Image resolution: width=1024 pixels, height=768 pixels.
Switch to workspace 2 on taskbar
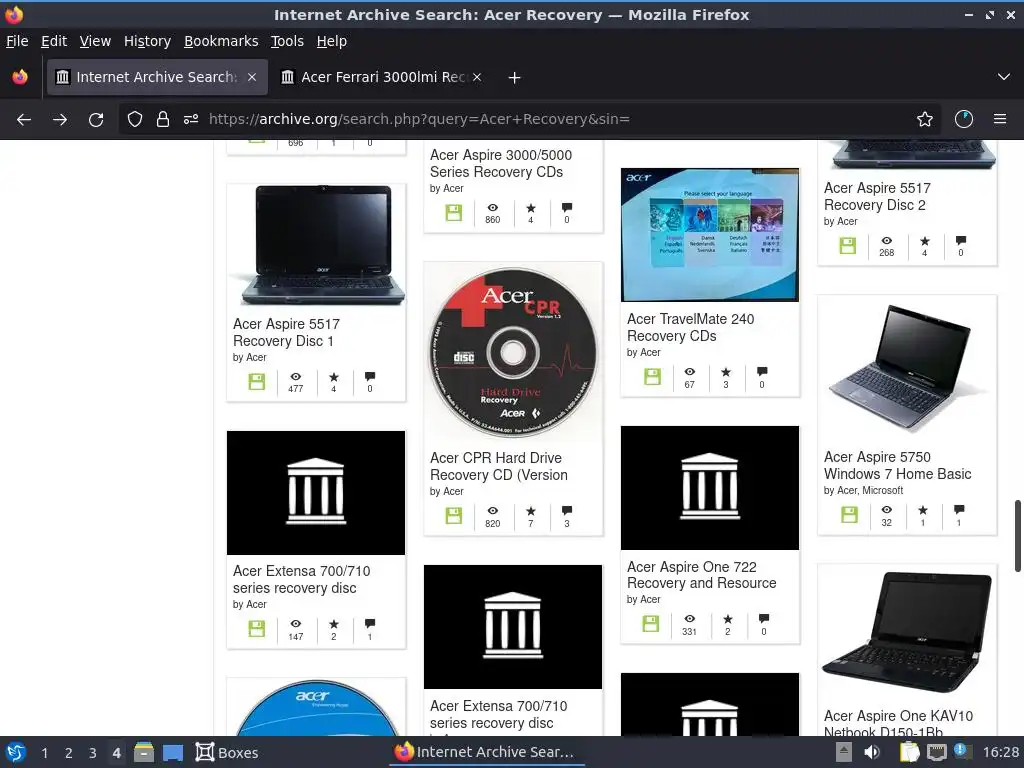pos(69,753)
